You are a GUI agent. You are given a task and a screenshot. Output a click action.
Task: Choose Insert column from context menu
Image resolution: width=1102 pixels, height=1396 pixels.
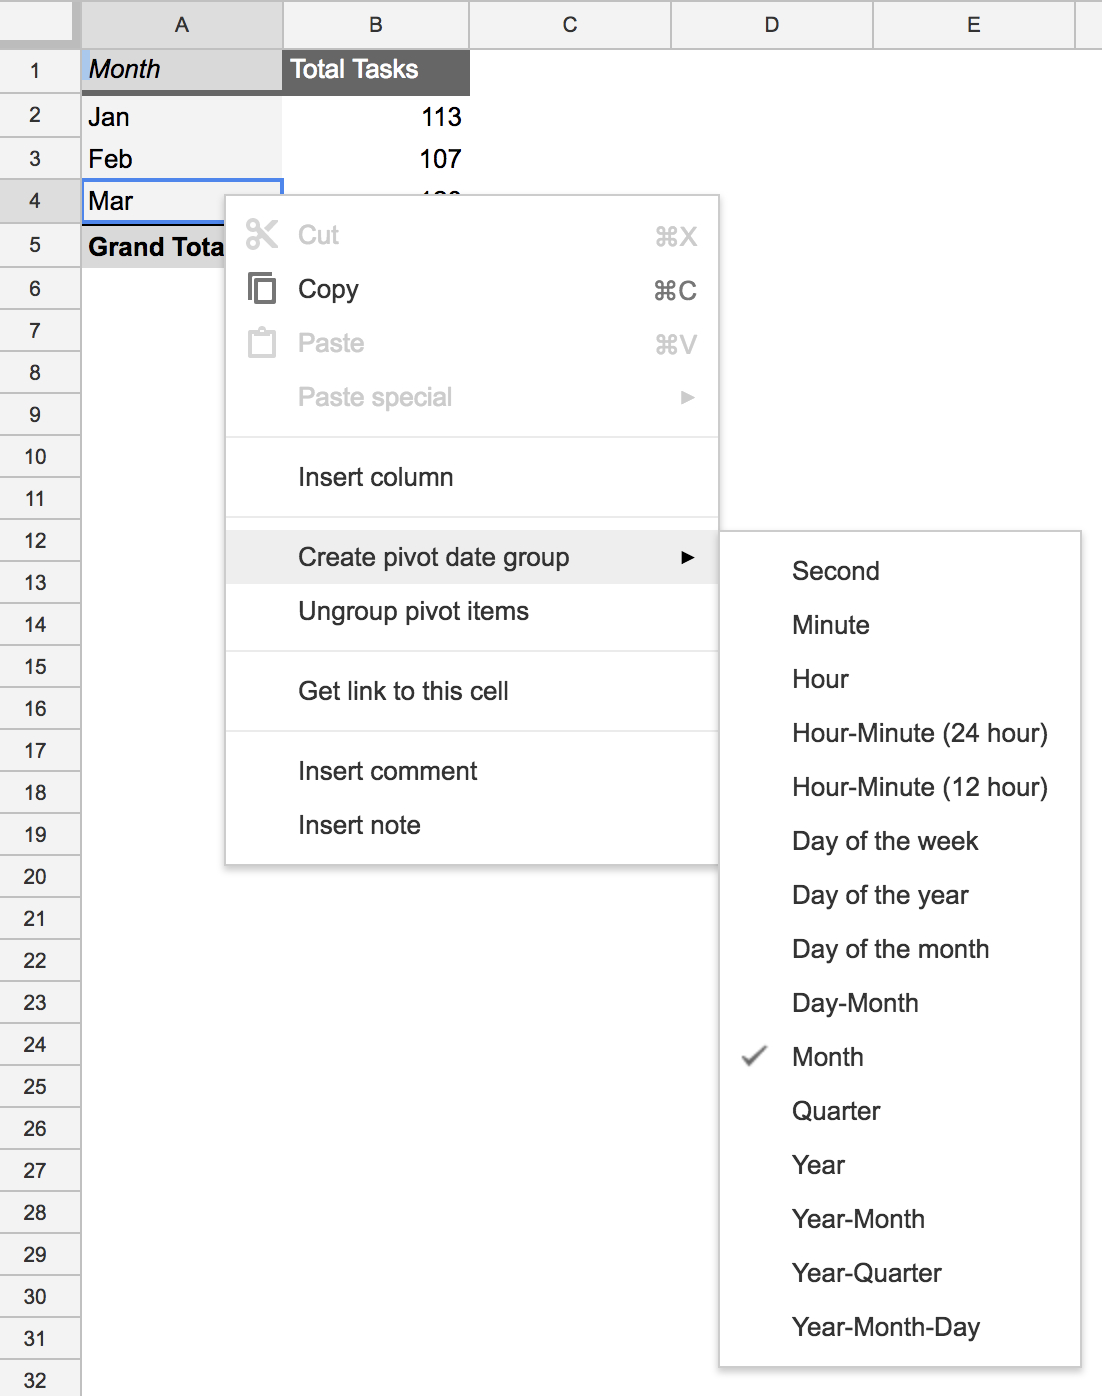pos(375,477)
